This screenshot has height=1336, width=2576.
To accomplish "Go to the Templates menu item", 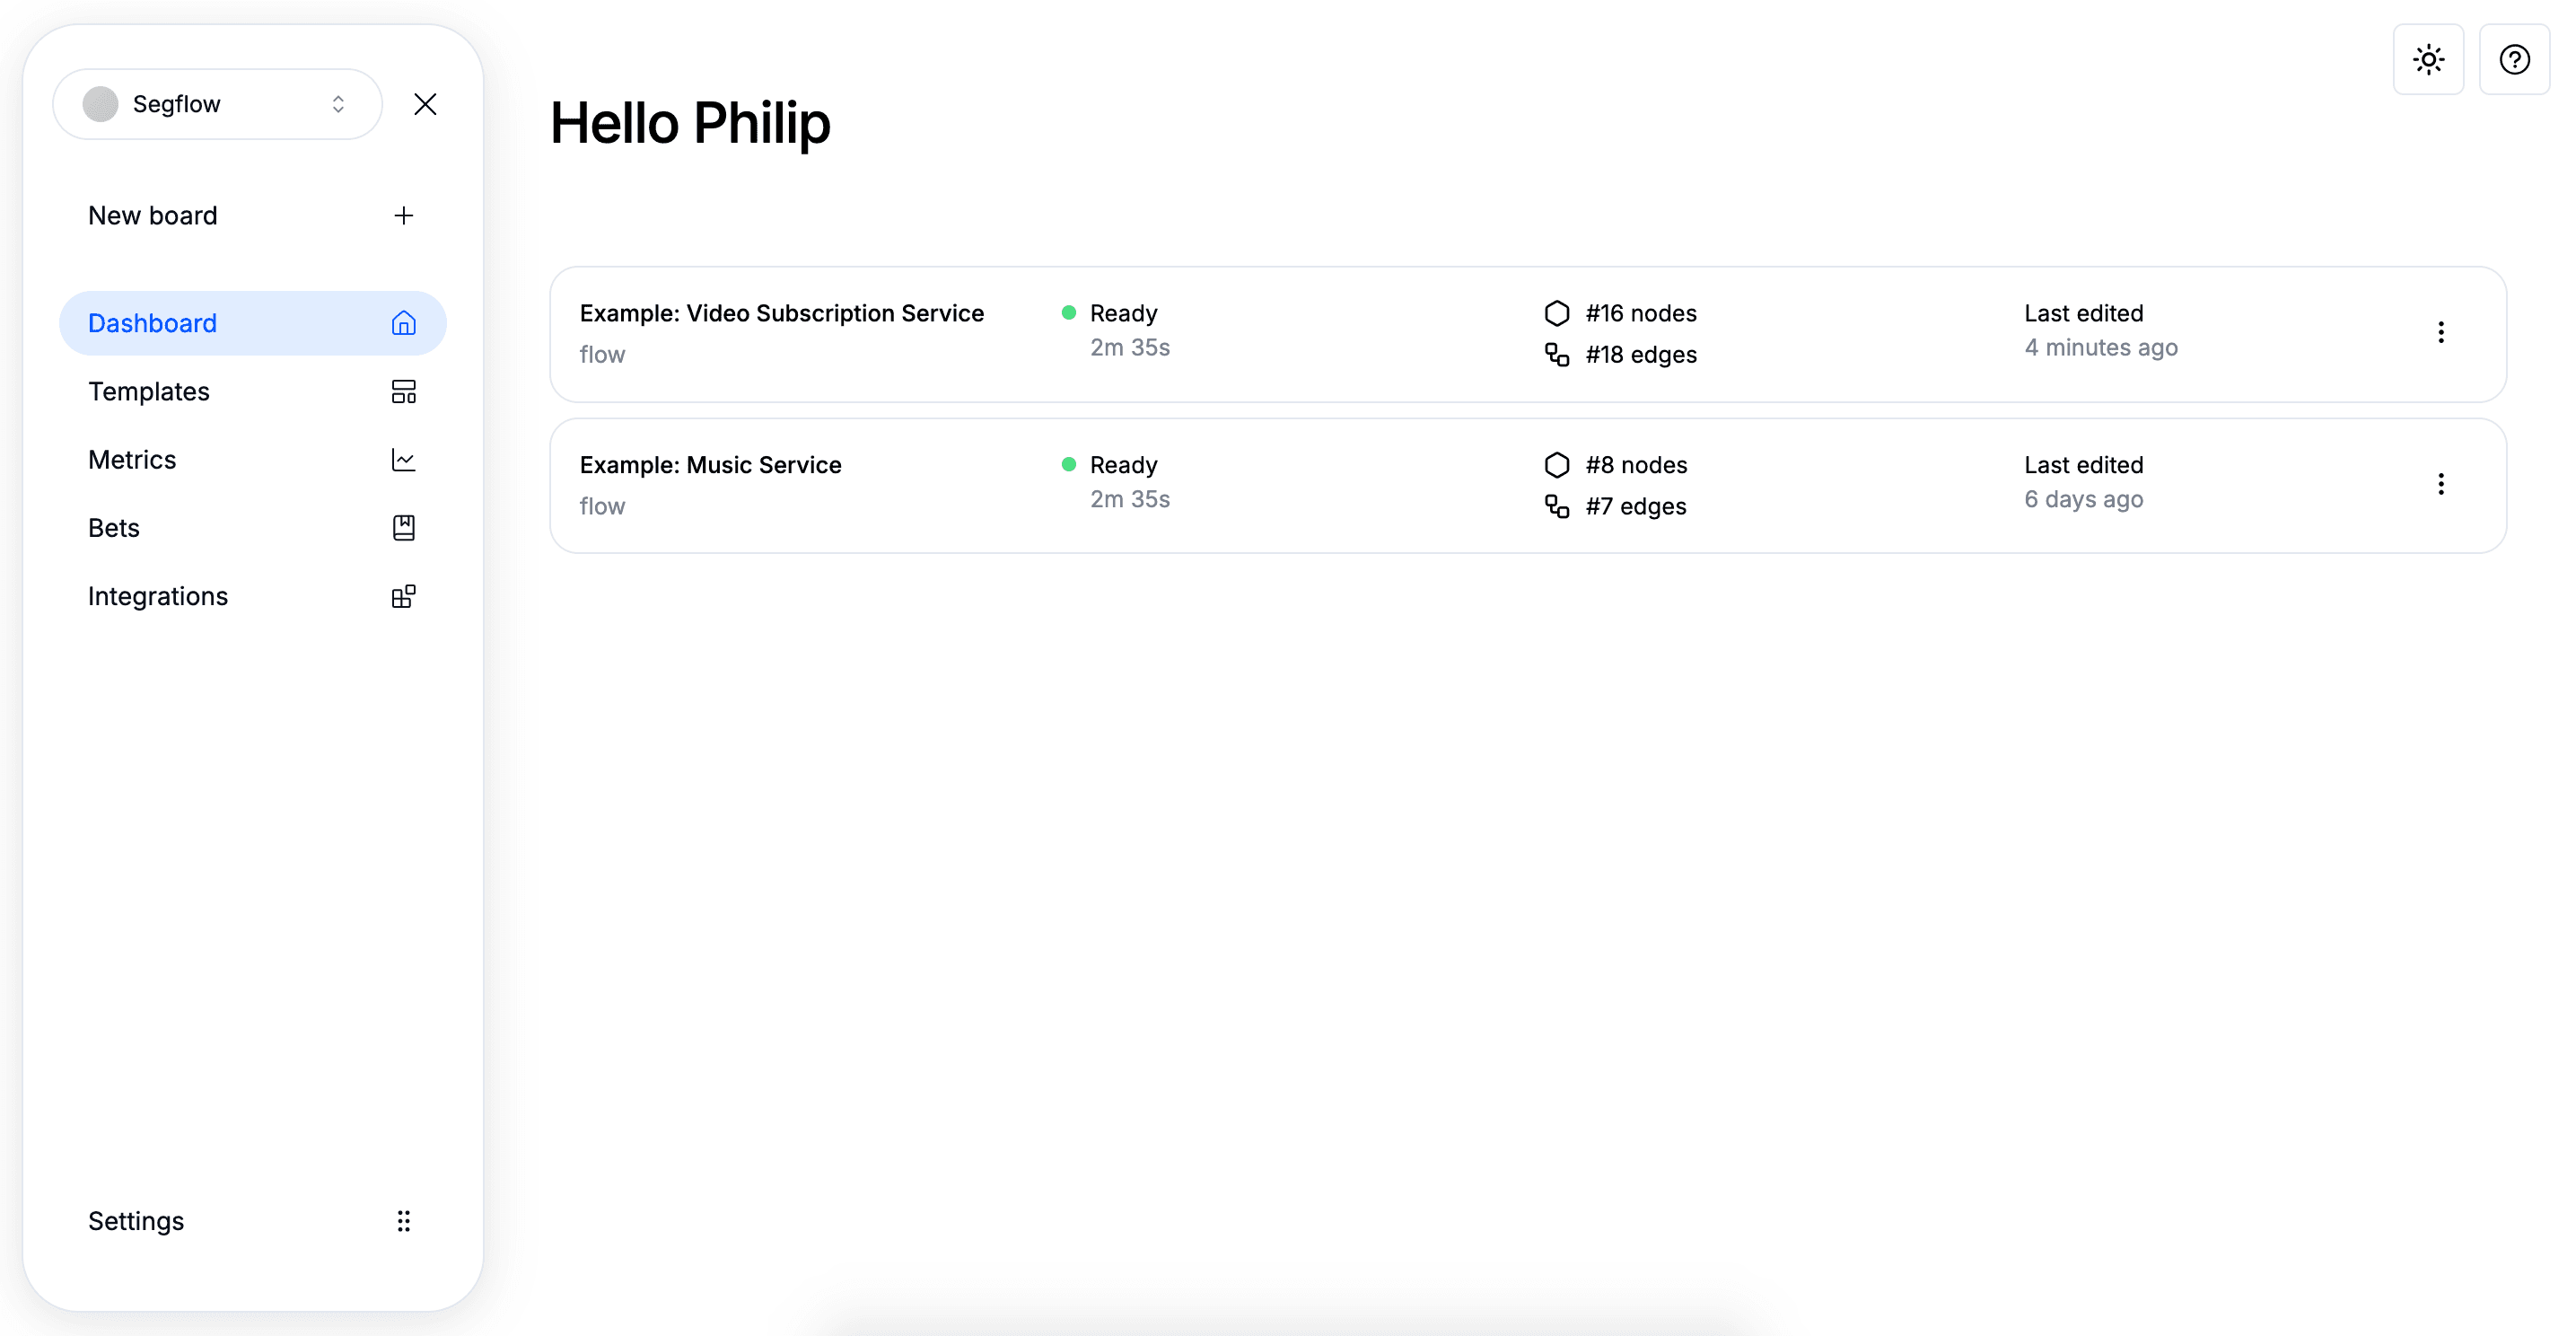I will (x=149, y=392).
